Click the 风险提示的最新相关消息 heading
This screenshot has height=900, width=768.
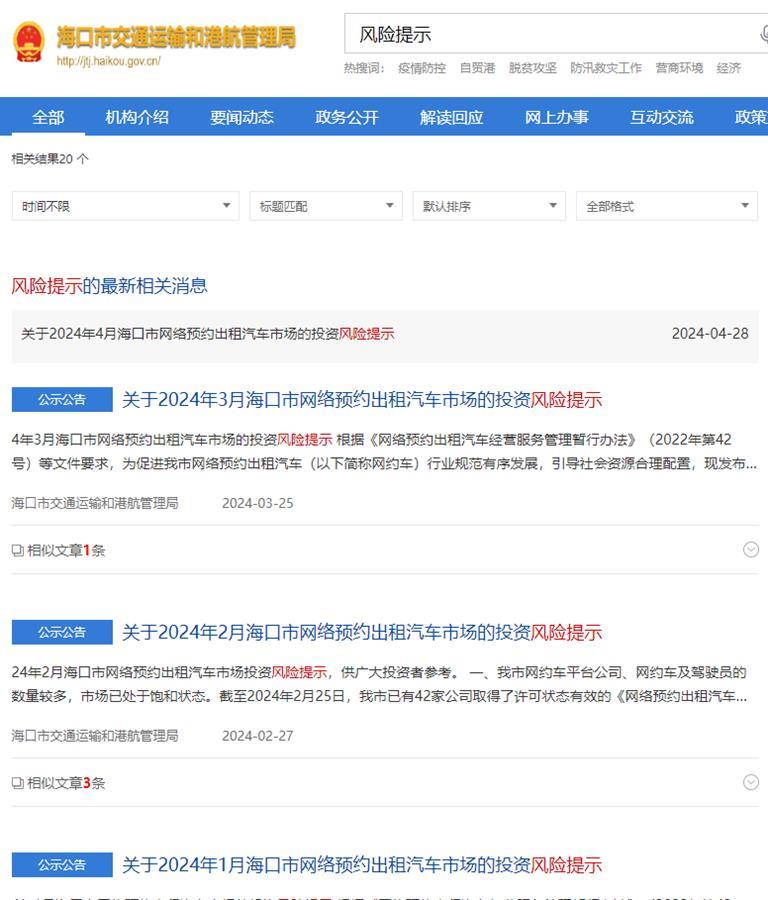tap(110, 285)
